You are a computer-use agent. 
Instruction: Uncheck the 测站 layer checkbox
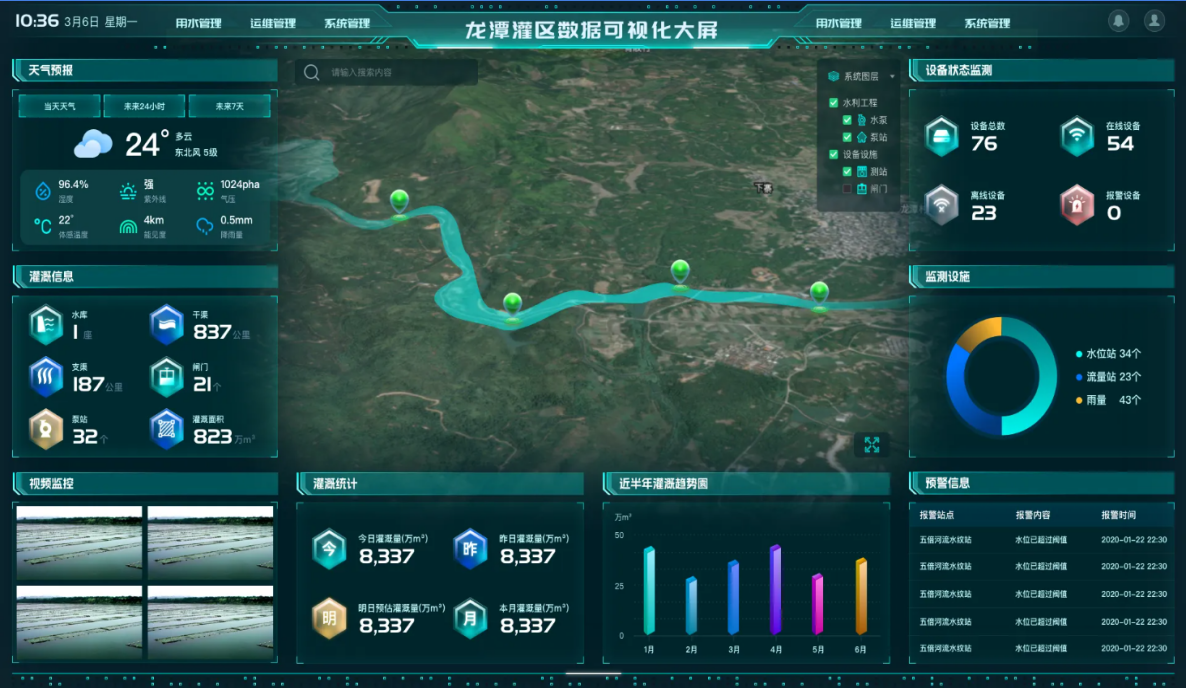coord(847,172)
